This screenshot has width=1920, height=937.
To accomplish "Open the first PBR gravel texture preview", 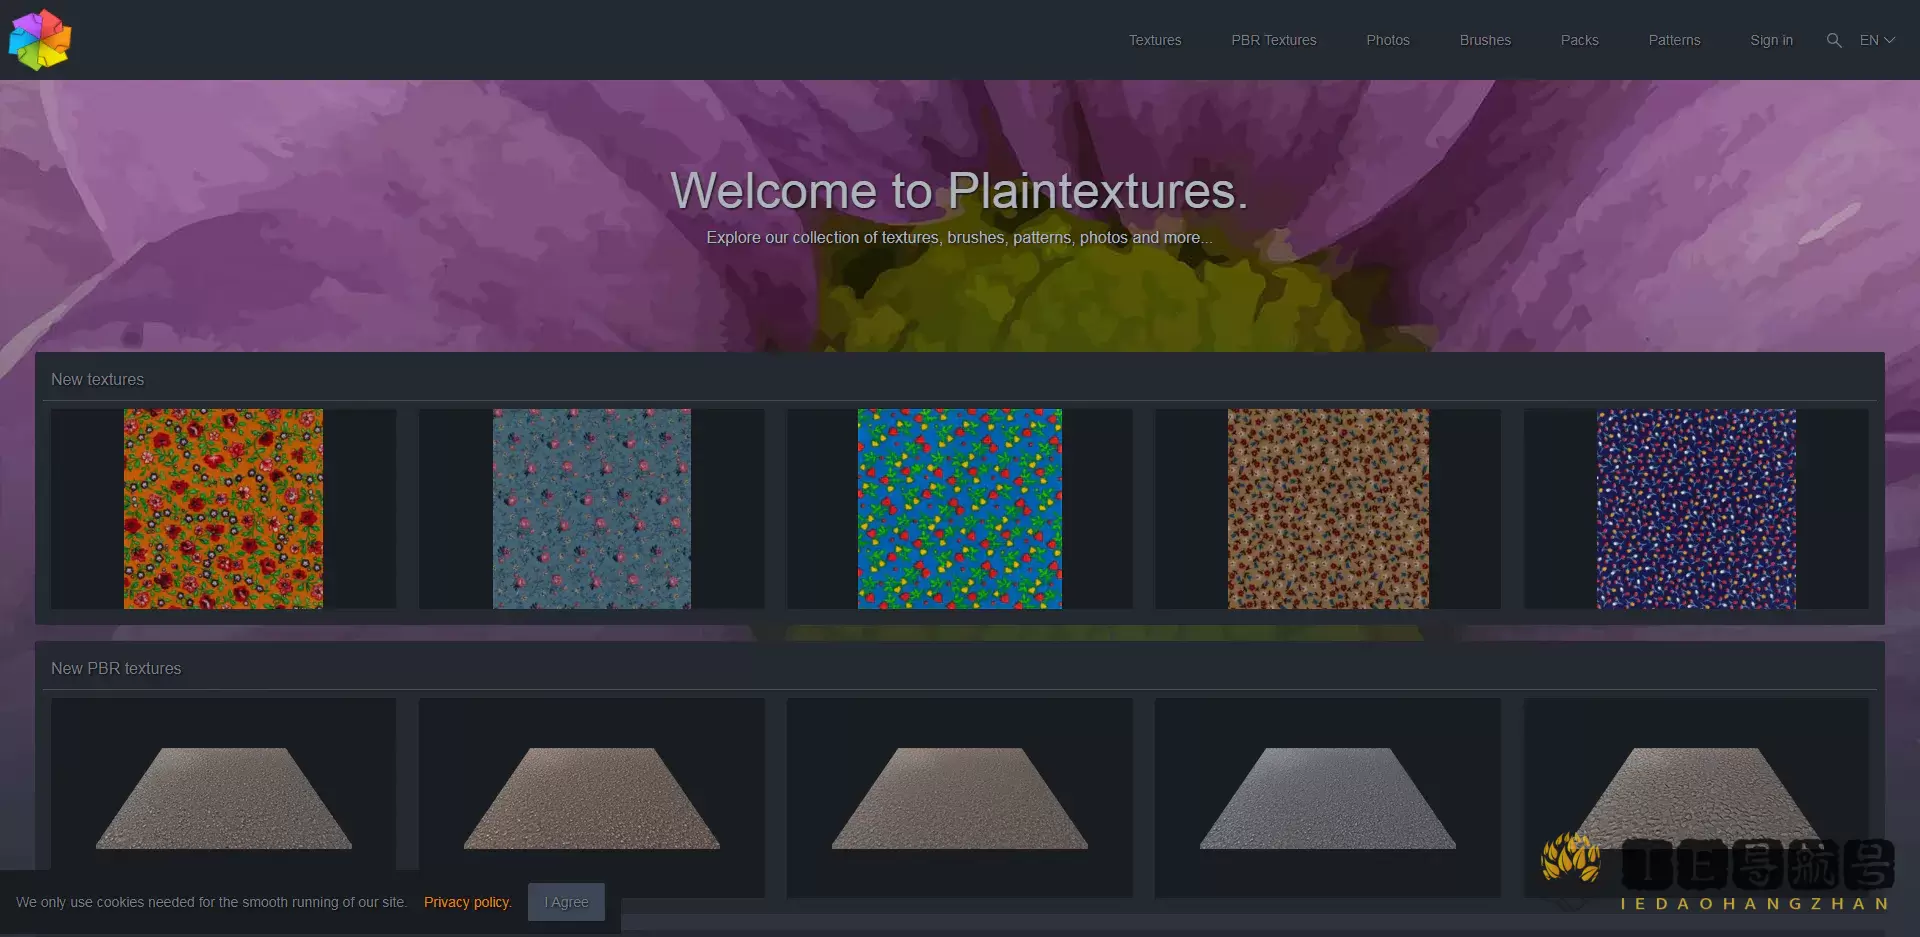I will point(223,798).
